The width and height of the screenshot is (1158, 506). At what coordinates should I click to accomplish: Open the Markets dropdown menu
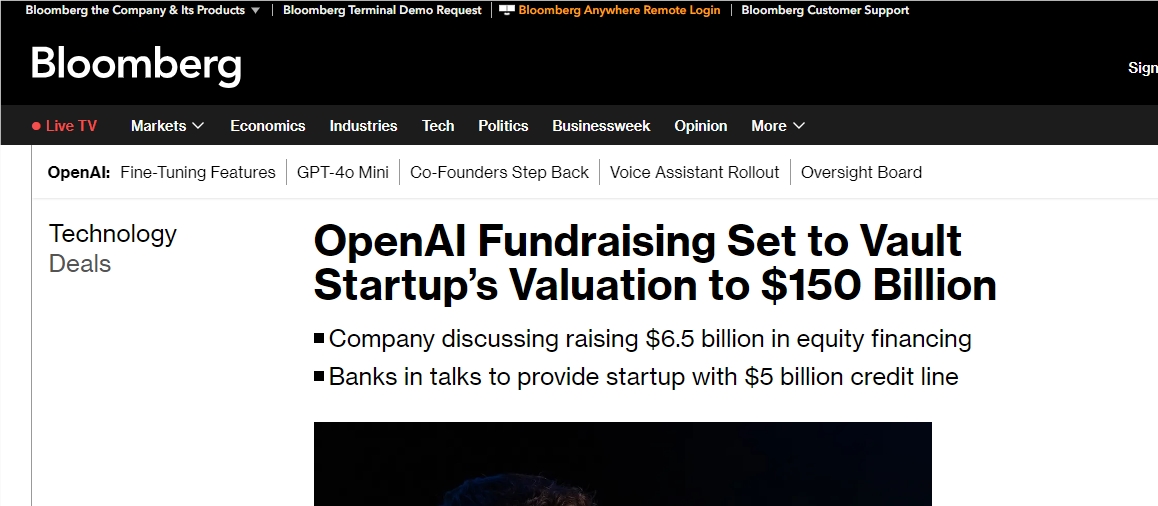(x=167, y=126)
